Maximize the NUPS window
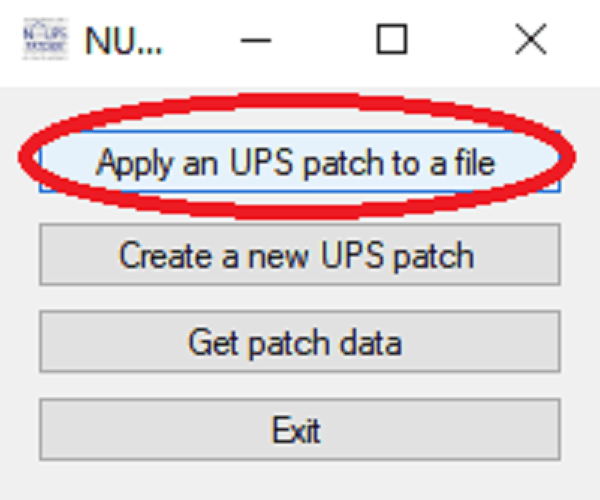This screenshot has height=500, width=600. (391, 41)
